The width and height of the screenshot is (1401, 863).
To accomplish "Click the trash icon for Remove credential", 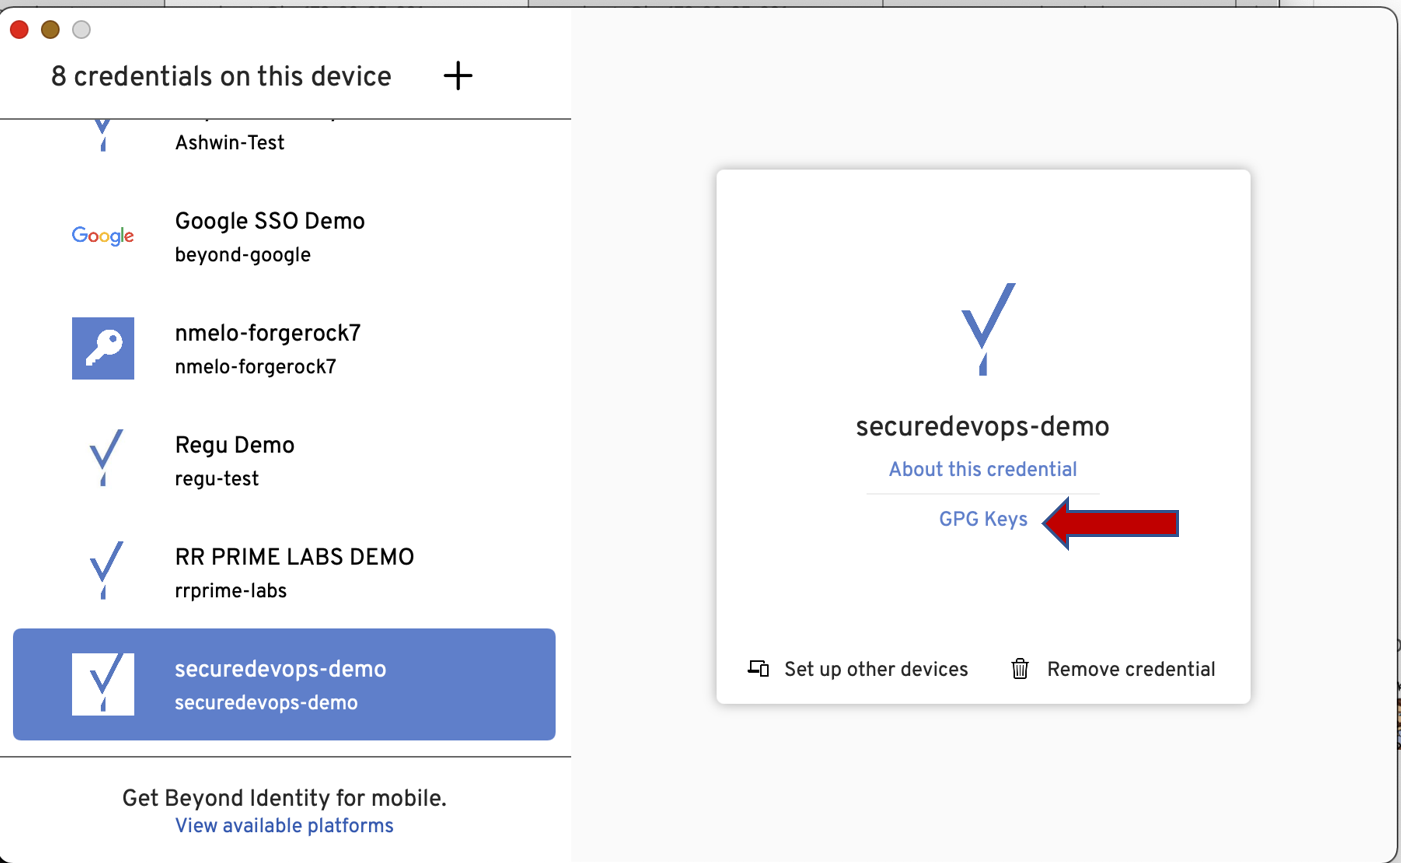I will [1020, 669].
